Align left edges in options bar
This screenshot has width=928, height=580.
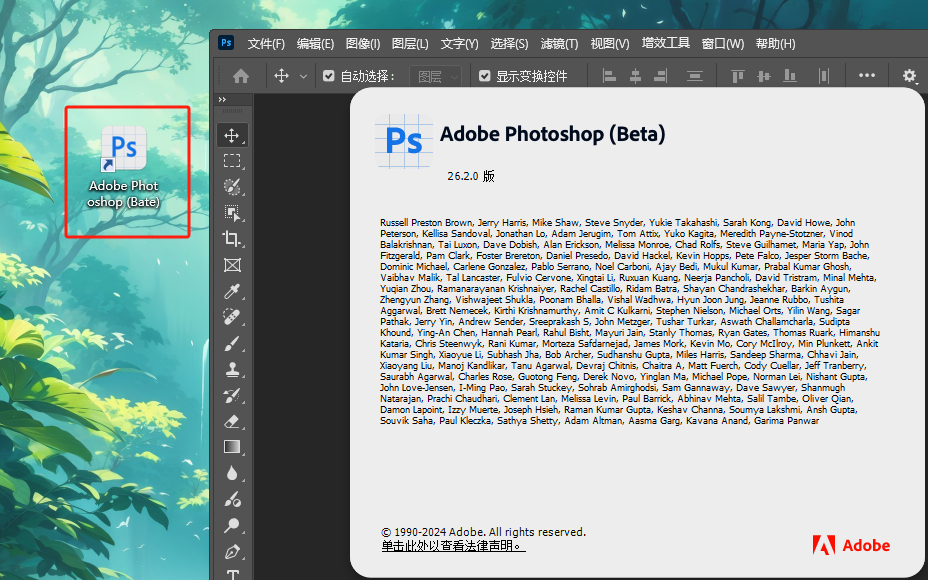[609, 76]
